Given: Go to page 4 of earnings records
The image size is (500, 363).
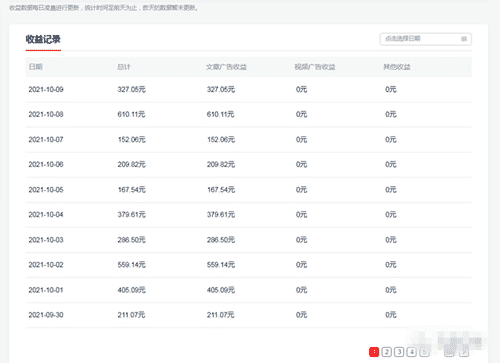Looking at the screenshot, I should pos(412,352).
